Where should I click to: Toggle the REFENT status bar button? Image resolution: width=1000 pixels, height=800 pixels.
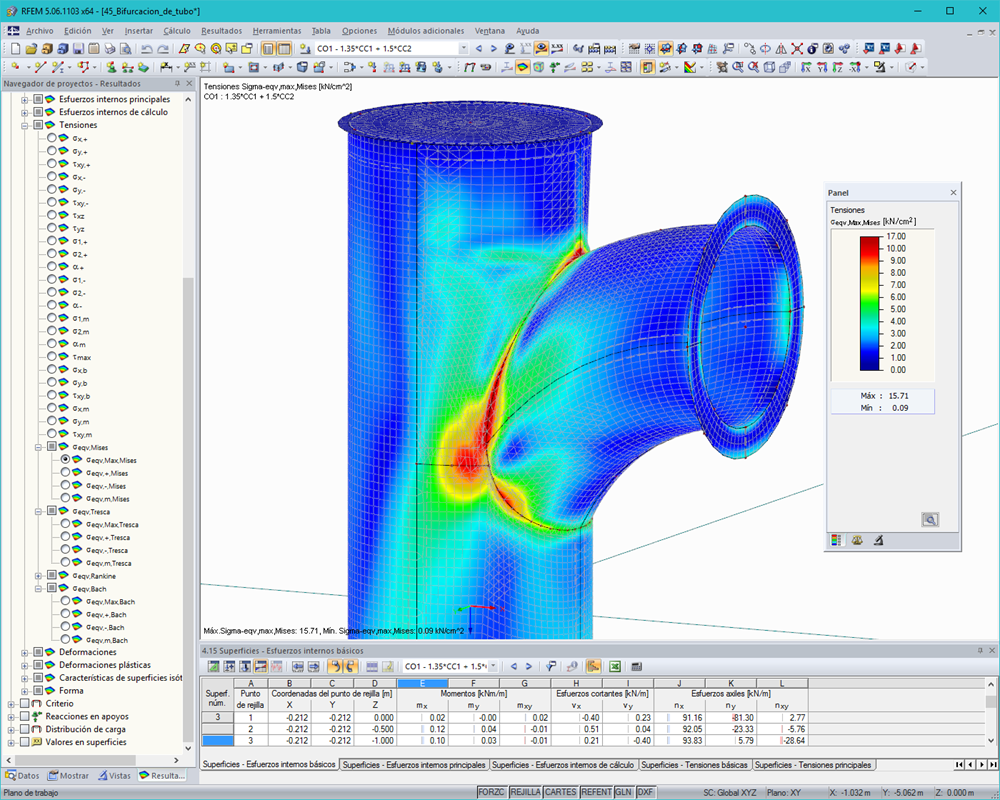coord(596,792)
